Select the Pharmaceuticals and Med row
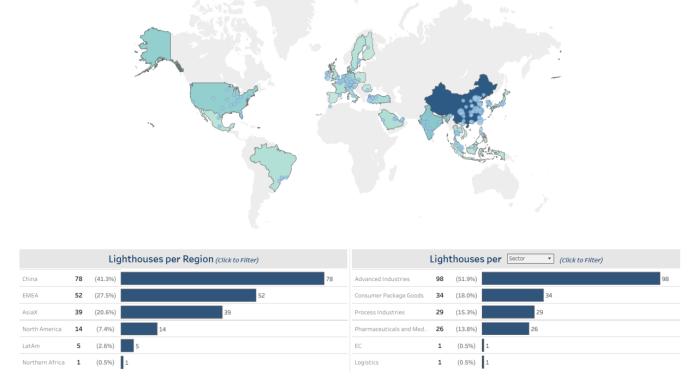 pyautogui.click(x=516, y=329)
